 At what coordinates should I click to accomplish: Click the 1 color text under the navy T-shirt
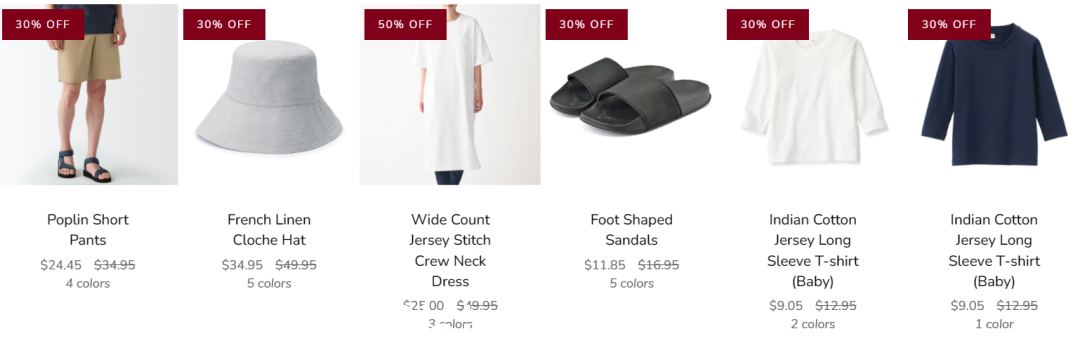tap(994, 324)
